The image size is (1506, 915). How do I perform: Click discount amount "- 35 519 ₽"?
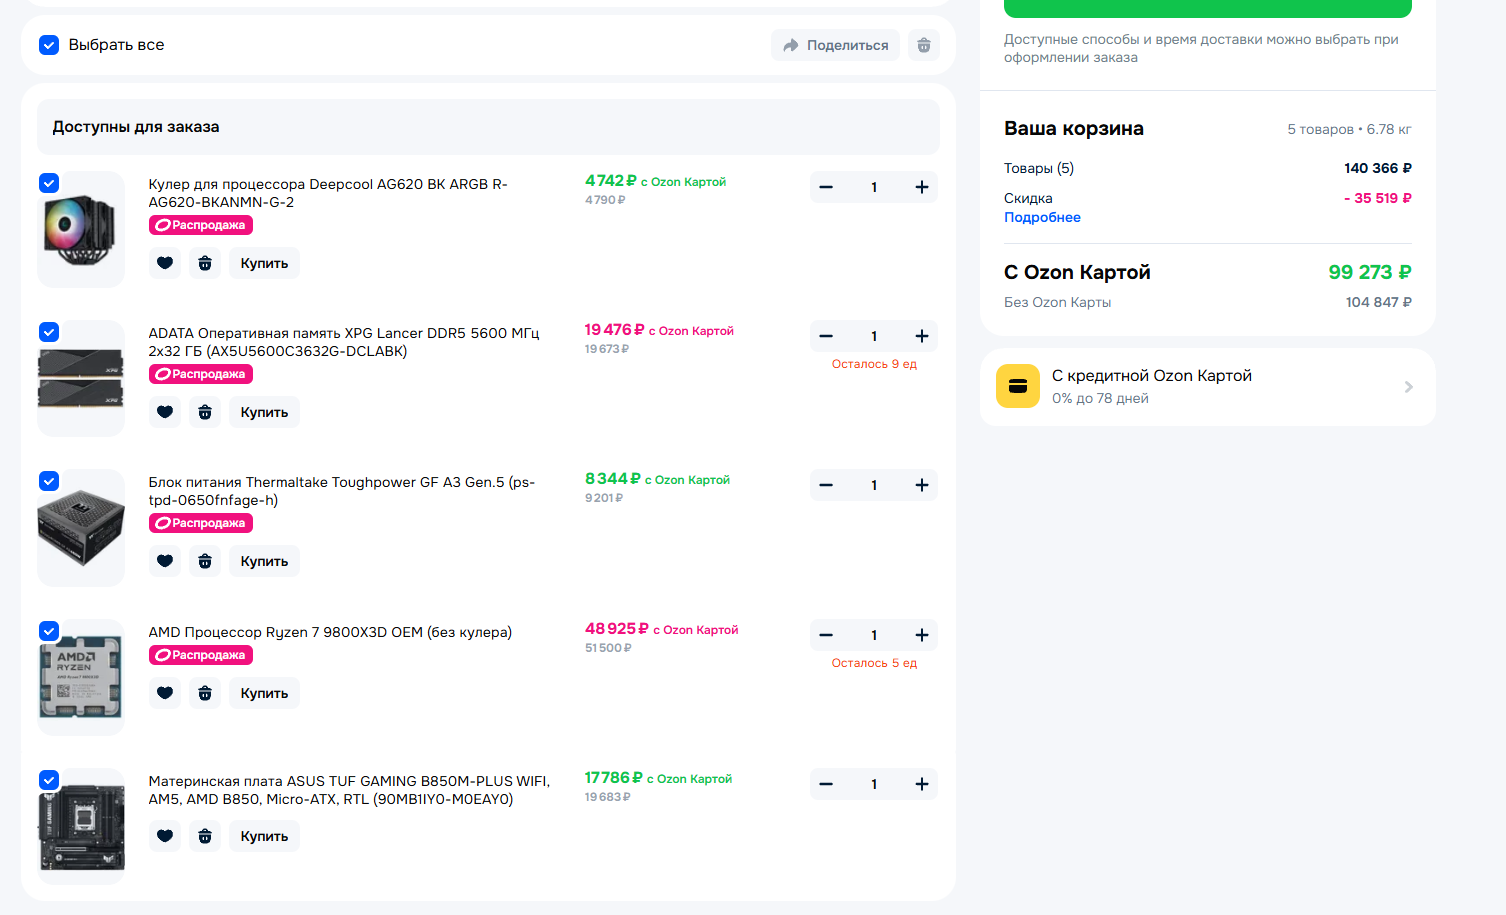tap(1378, 198)
